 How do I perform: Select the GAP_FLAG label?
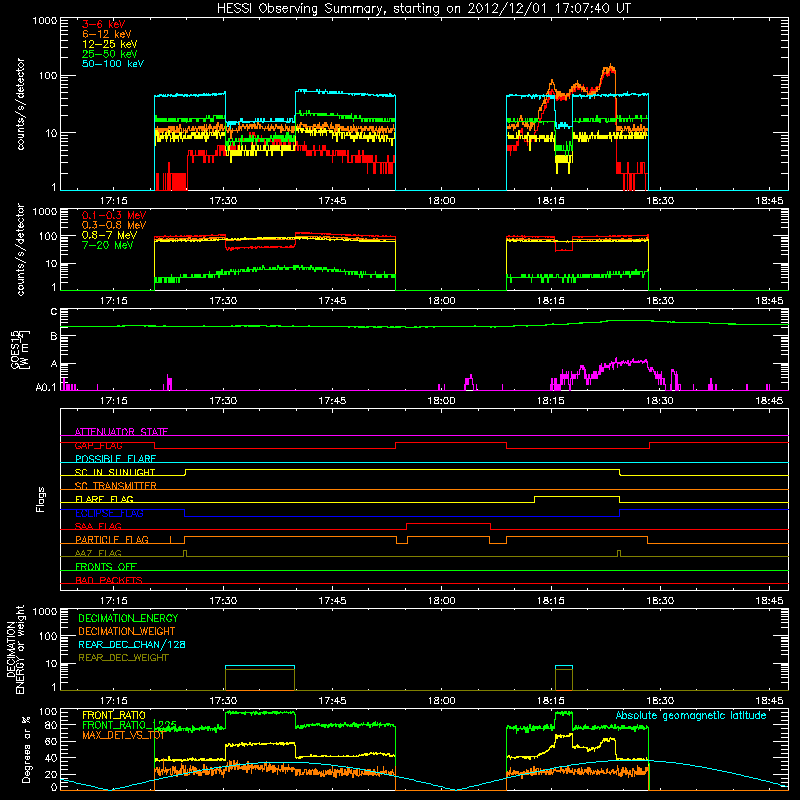(98, 445)
